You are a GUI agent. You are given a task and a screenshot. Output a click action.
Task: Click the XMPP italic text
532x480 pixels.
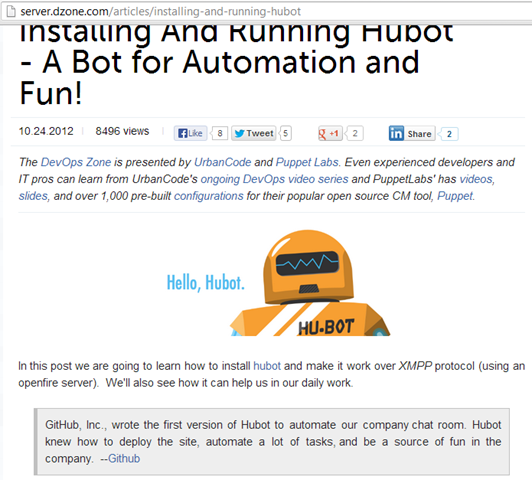pos(415,366)
